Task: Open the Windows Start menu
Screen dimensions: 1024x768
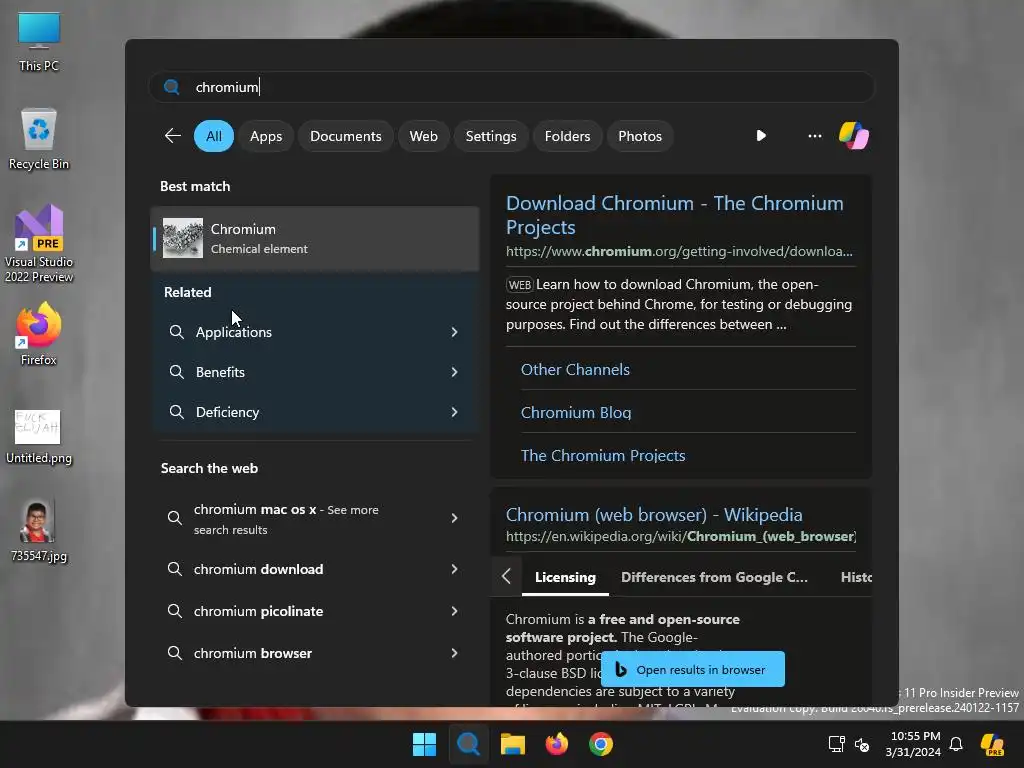Action: tap(424, 744)
